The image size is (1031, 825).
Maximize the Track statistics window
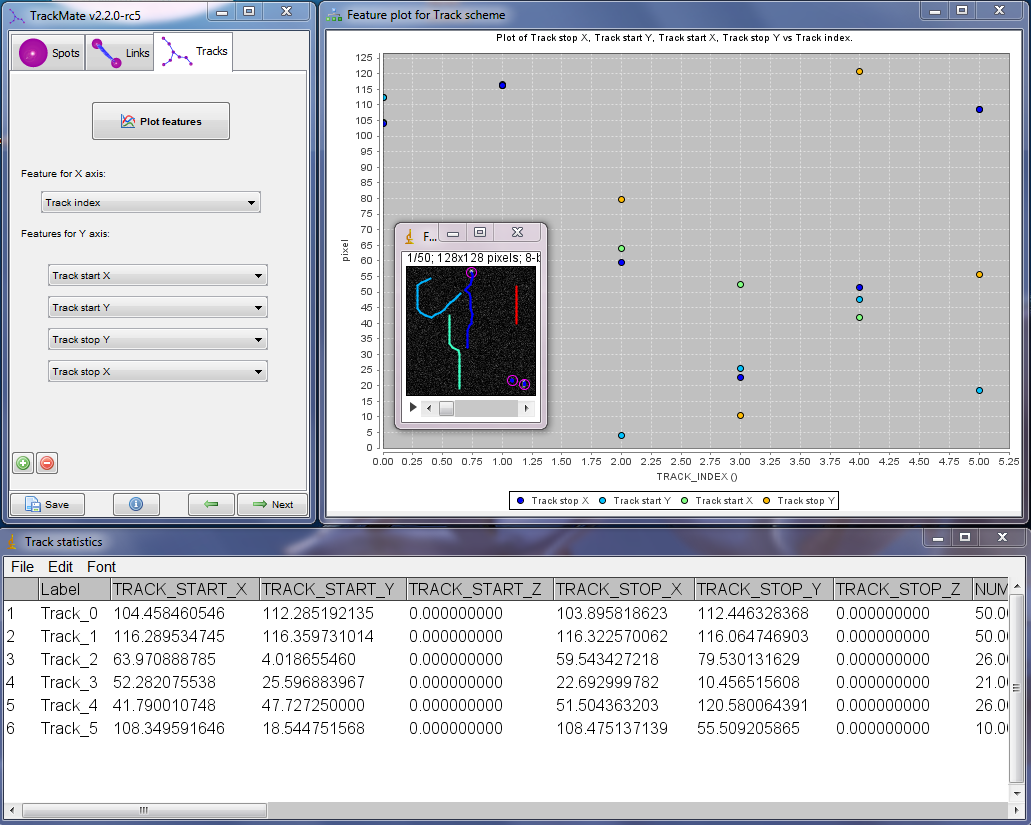[965, 538]
